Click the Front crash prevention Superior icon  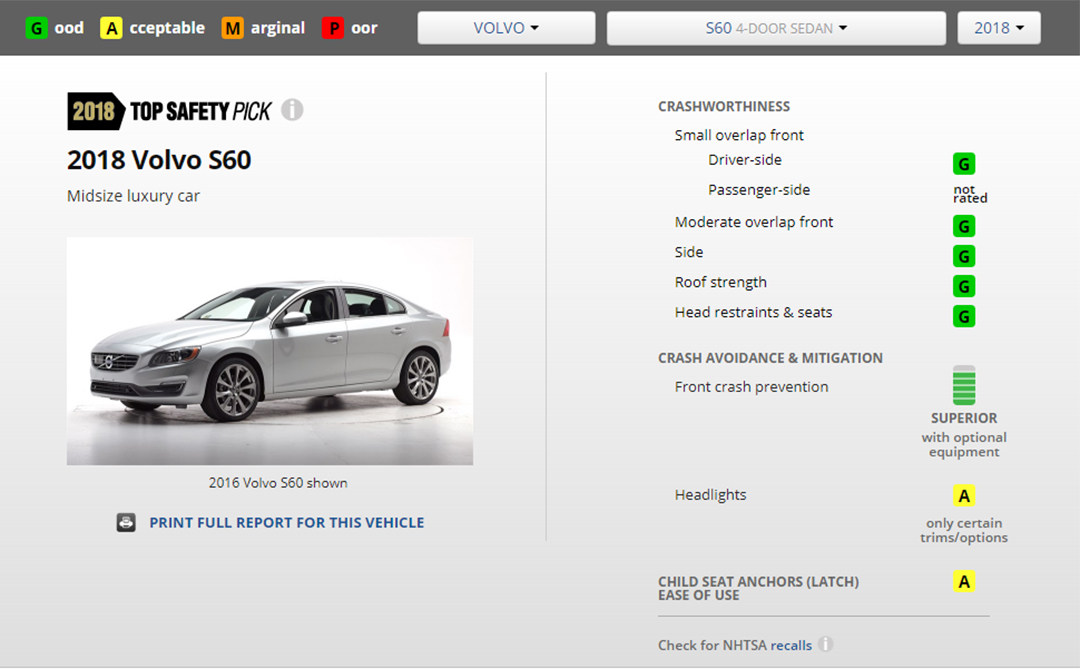[964, 386]
